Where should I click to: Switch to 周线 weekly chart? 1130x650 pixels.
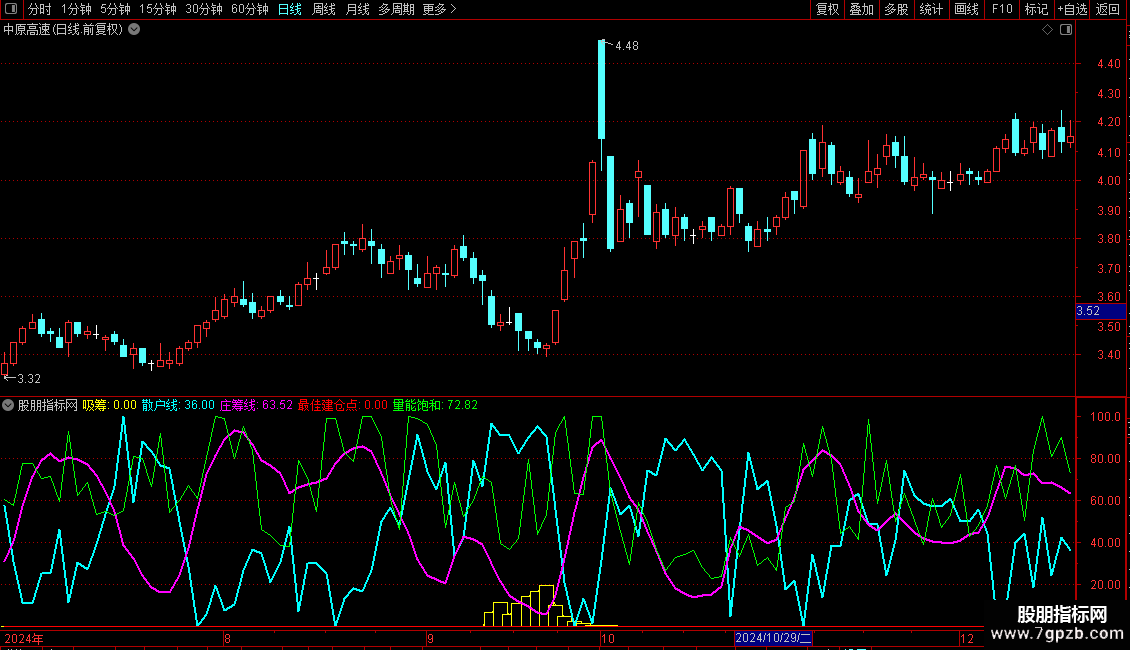(x=324, y=9)
